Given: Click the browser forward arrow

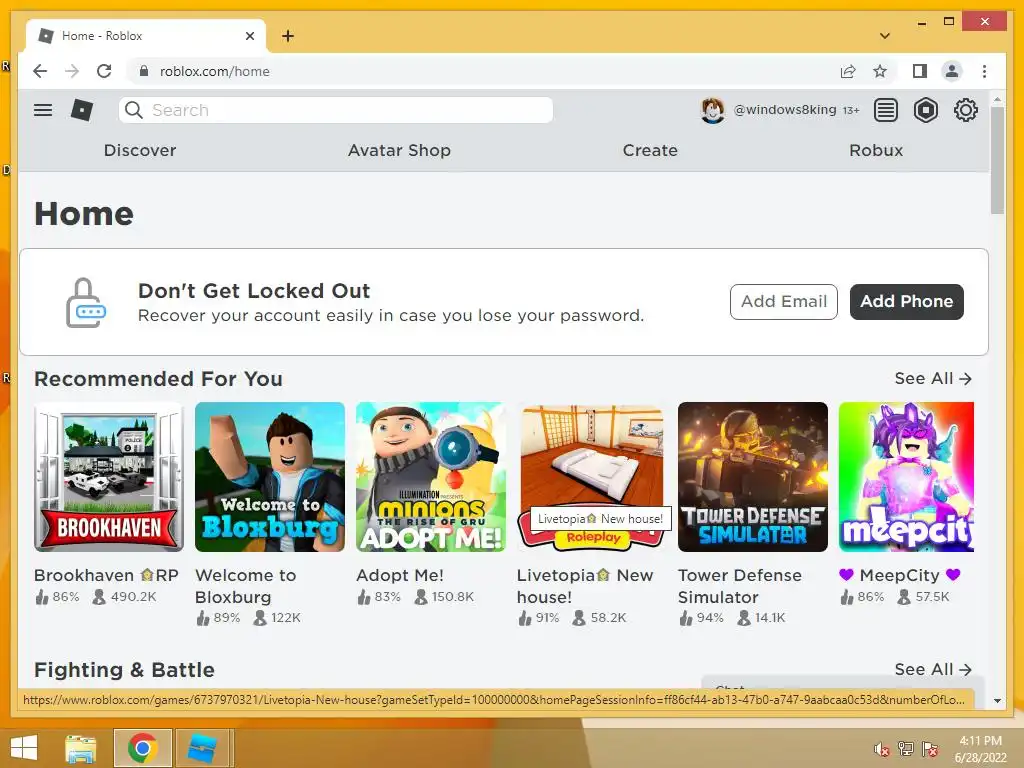Looking at the screenshot, I should pyautogui.click(x=72, y=71).
